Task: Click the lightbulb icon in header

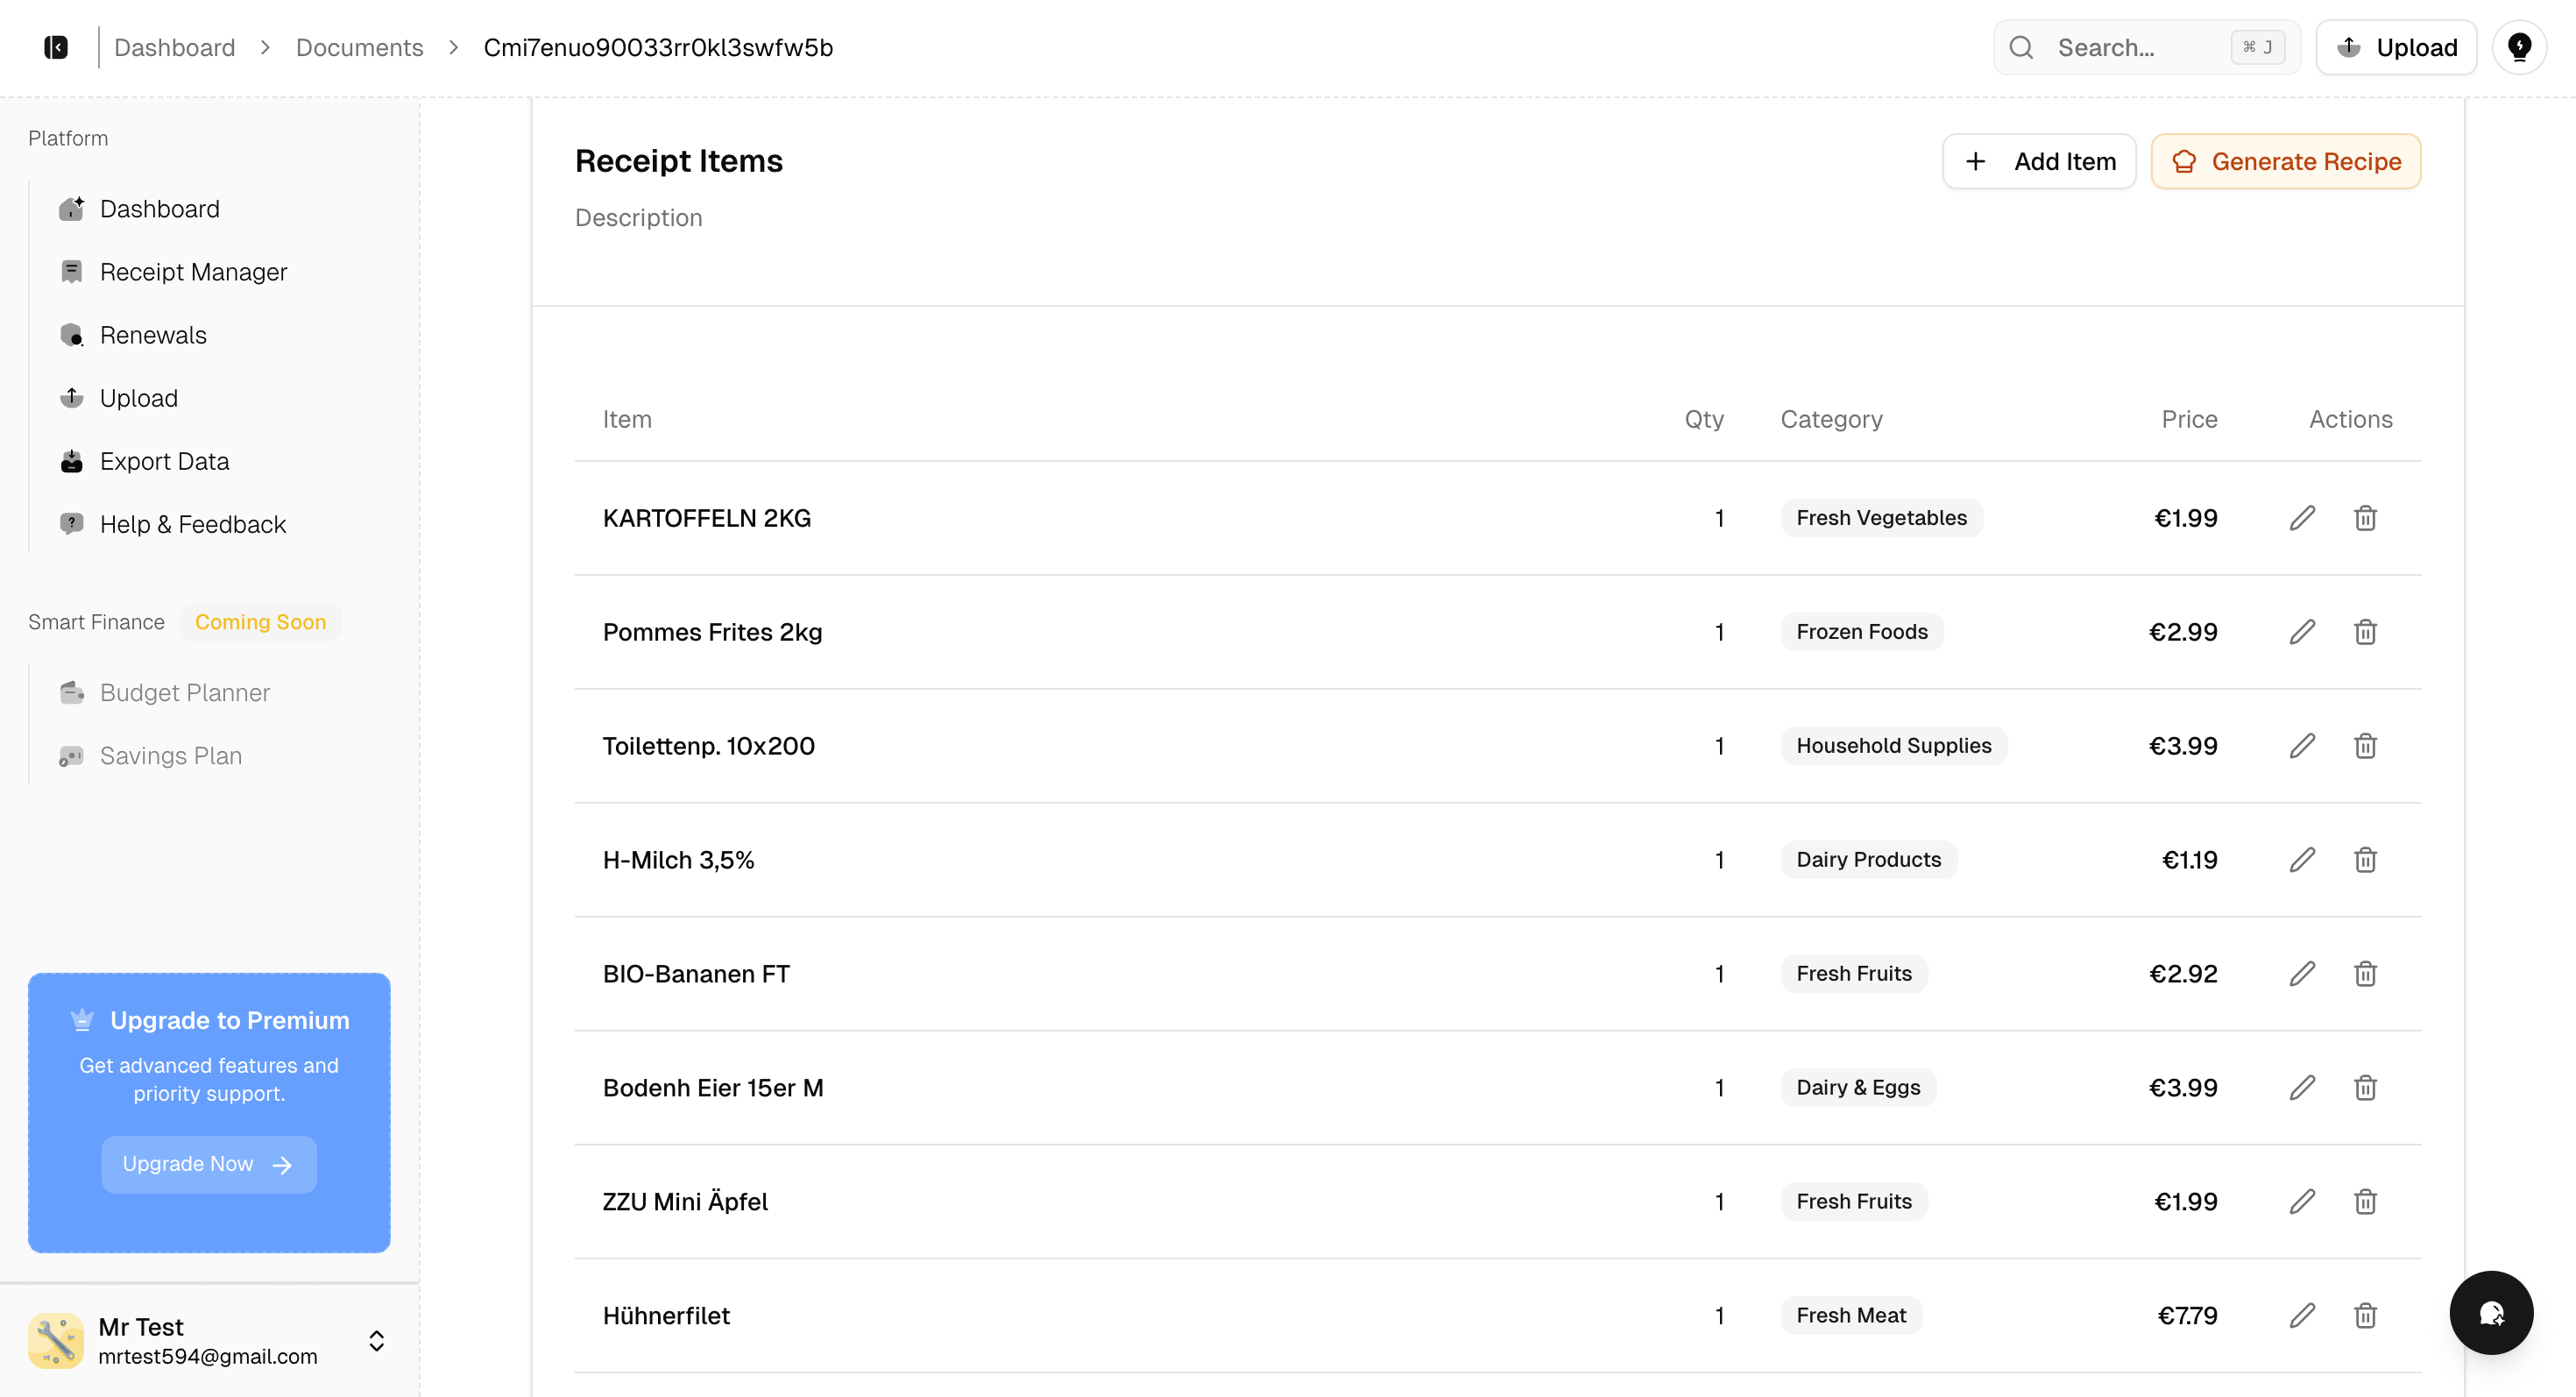Action: pyautogui.click(x=2519, y=47)
